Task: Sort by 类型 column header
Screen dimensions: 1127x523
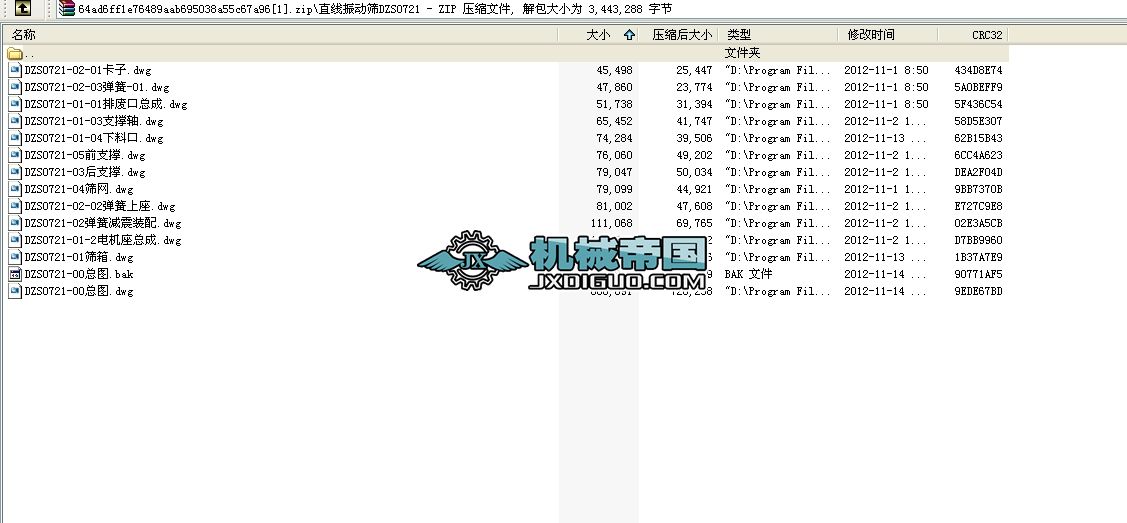Action: click(778, 34)
